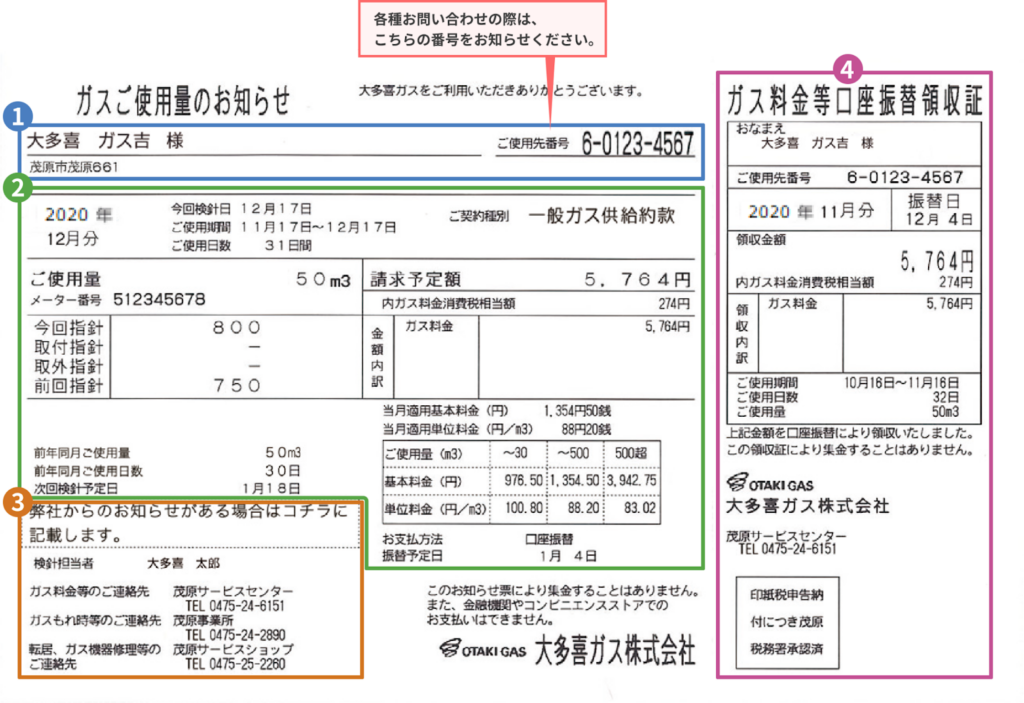Click the thank-you line 大多喜ガスをご利用いただき
Image resolution: width=1024 pixels, height=703 pixels.
tap(502, 91)
